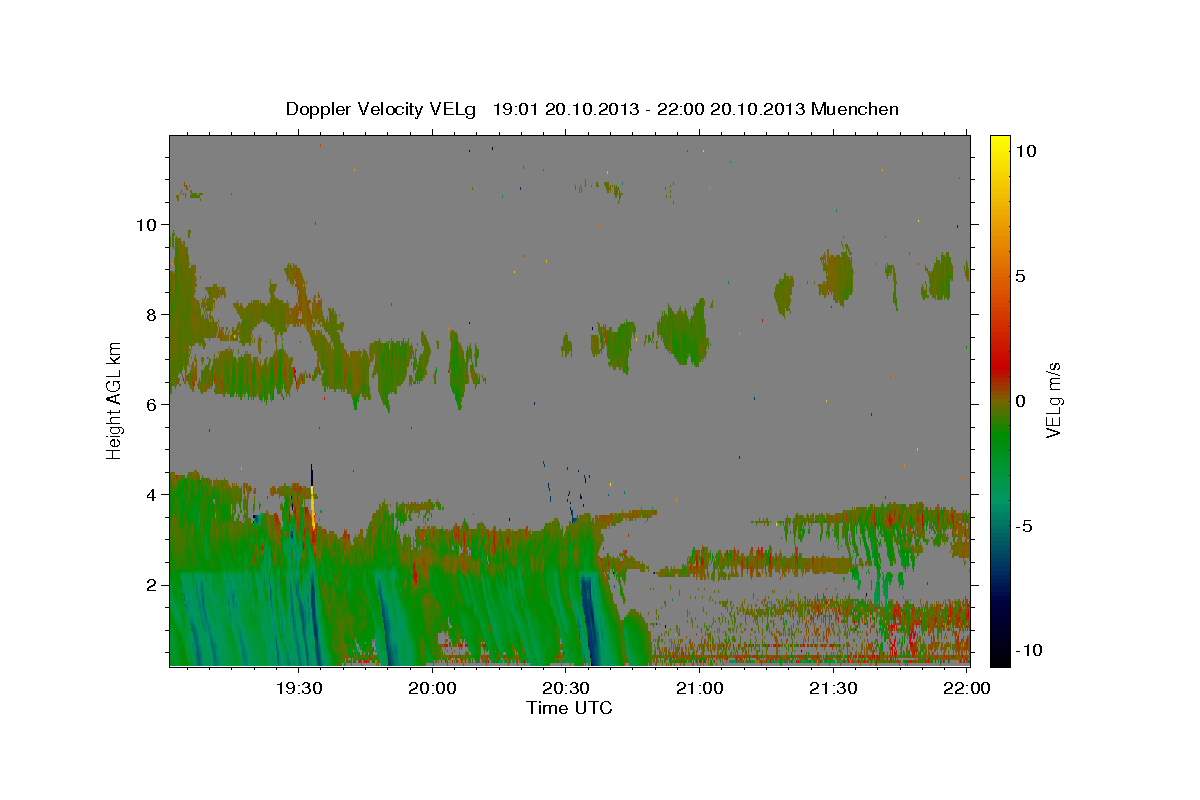This screenshot has height=800, width=1200.
Task: Click the height tick label 10
Action: (145, 224)
